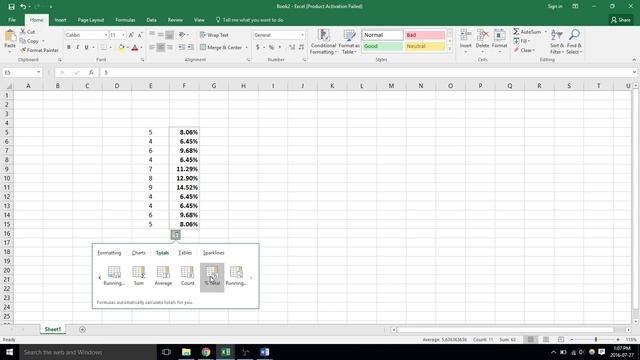The height and width of the screenshot is (360, 640).
Task: Open the Fill dropdown in Editing group
Action: pos(522,41)
